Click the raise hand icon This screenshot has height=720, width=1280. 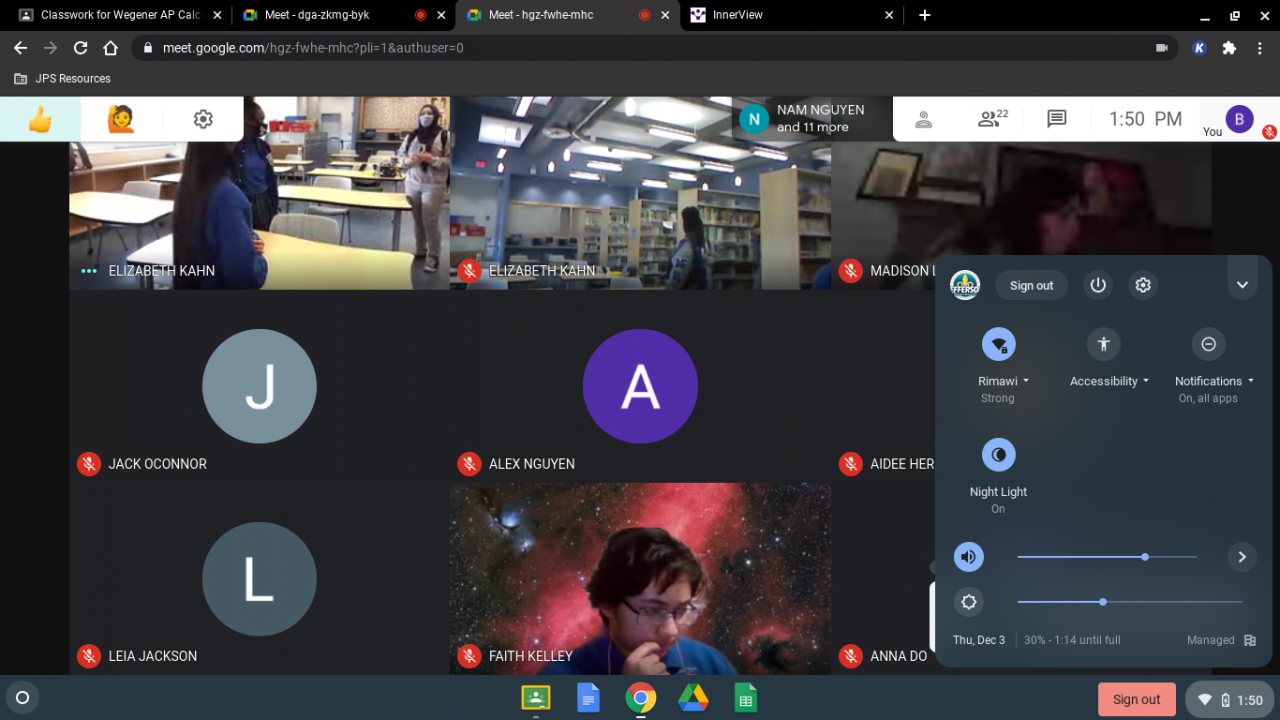click(121, 120)
